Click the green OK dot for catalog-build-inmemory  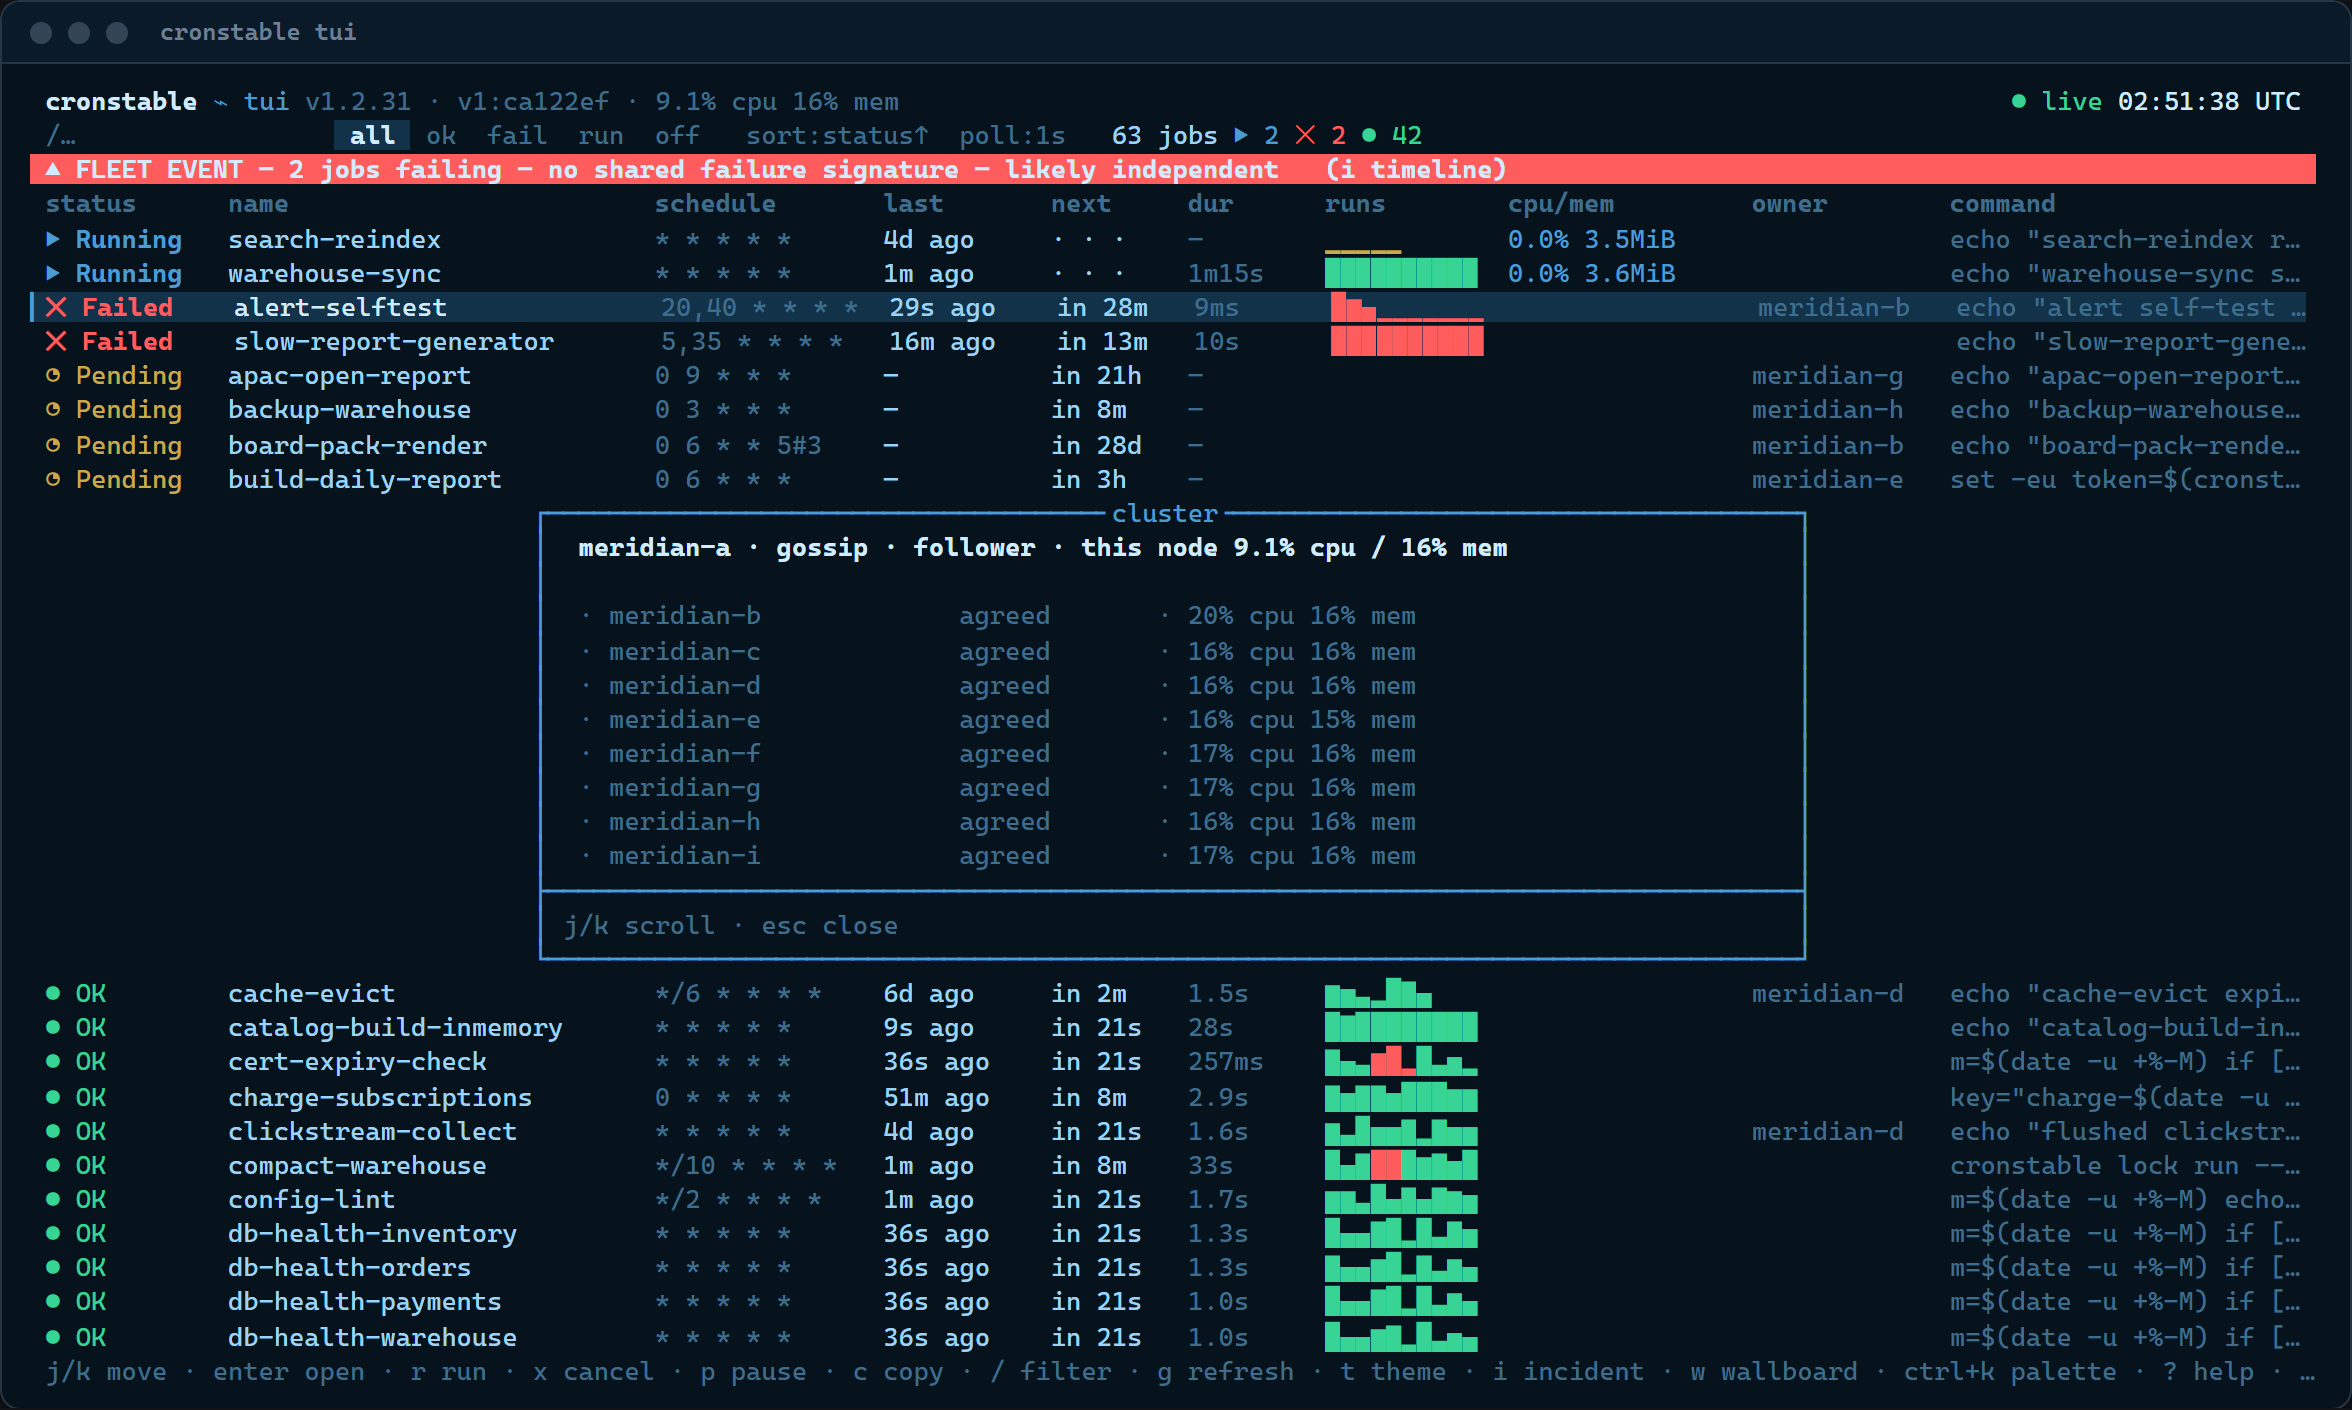coord(53,1027)
